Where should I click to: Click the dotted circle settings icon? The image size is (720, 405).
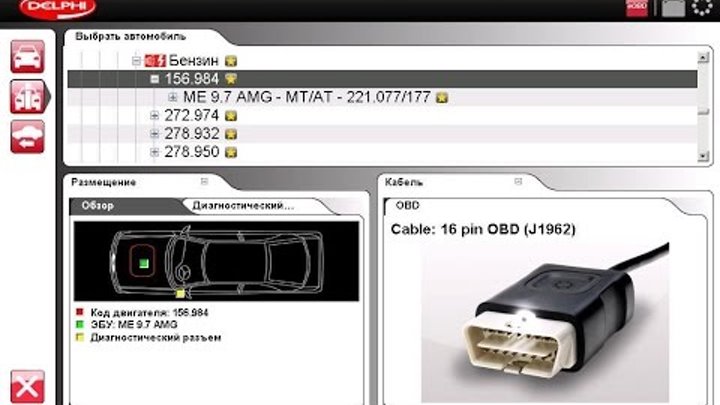click(x=703, y=7)
